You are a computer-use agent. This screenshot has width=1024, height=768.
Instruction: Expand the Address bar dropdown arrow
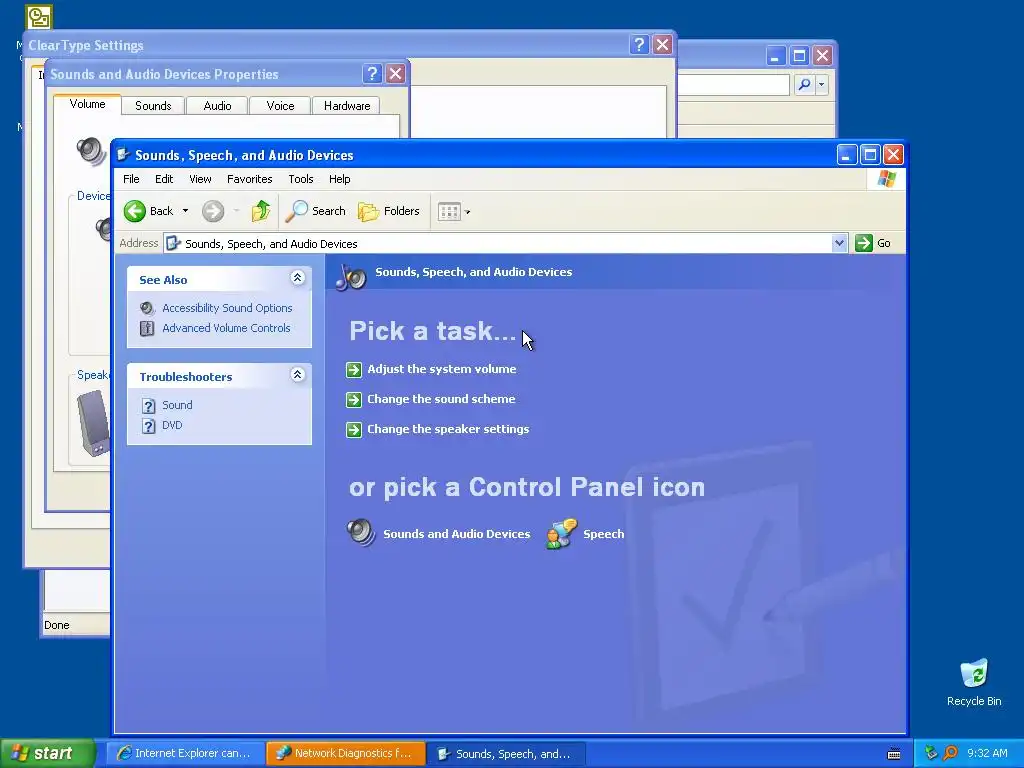click(839, 243)
